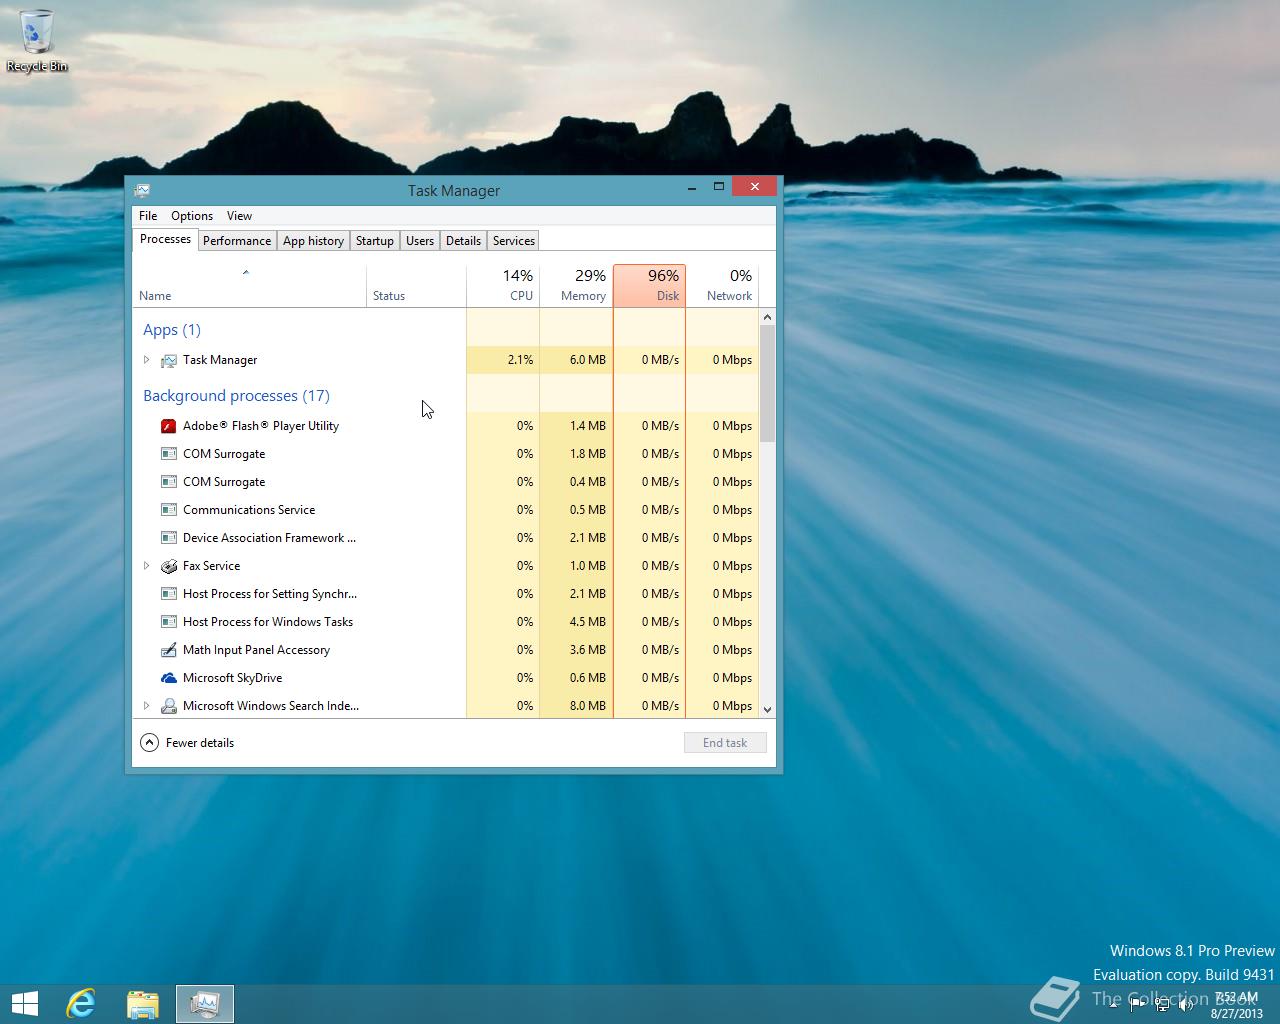Click the 8.0 MB memory cell
1280x1024 pixels.
tap(576, 706)
